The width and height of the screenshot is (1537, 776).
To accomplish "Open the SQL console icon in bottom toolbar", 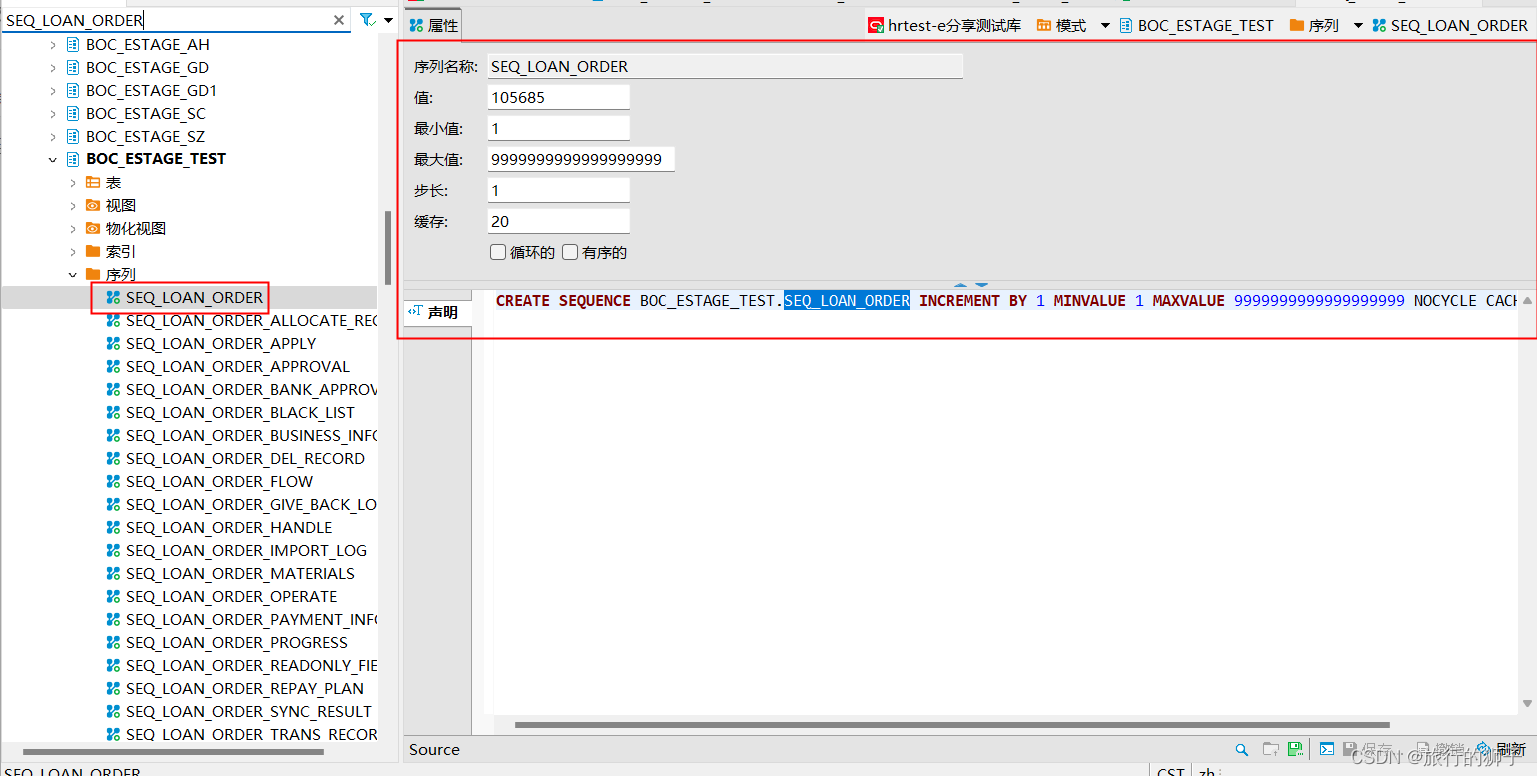I will tap(1326, 749).
